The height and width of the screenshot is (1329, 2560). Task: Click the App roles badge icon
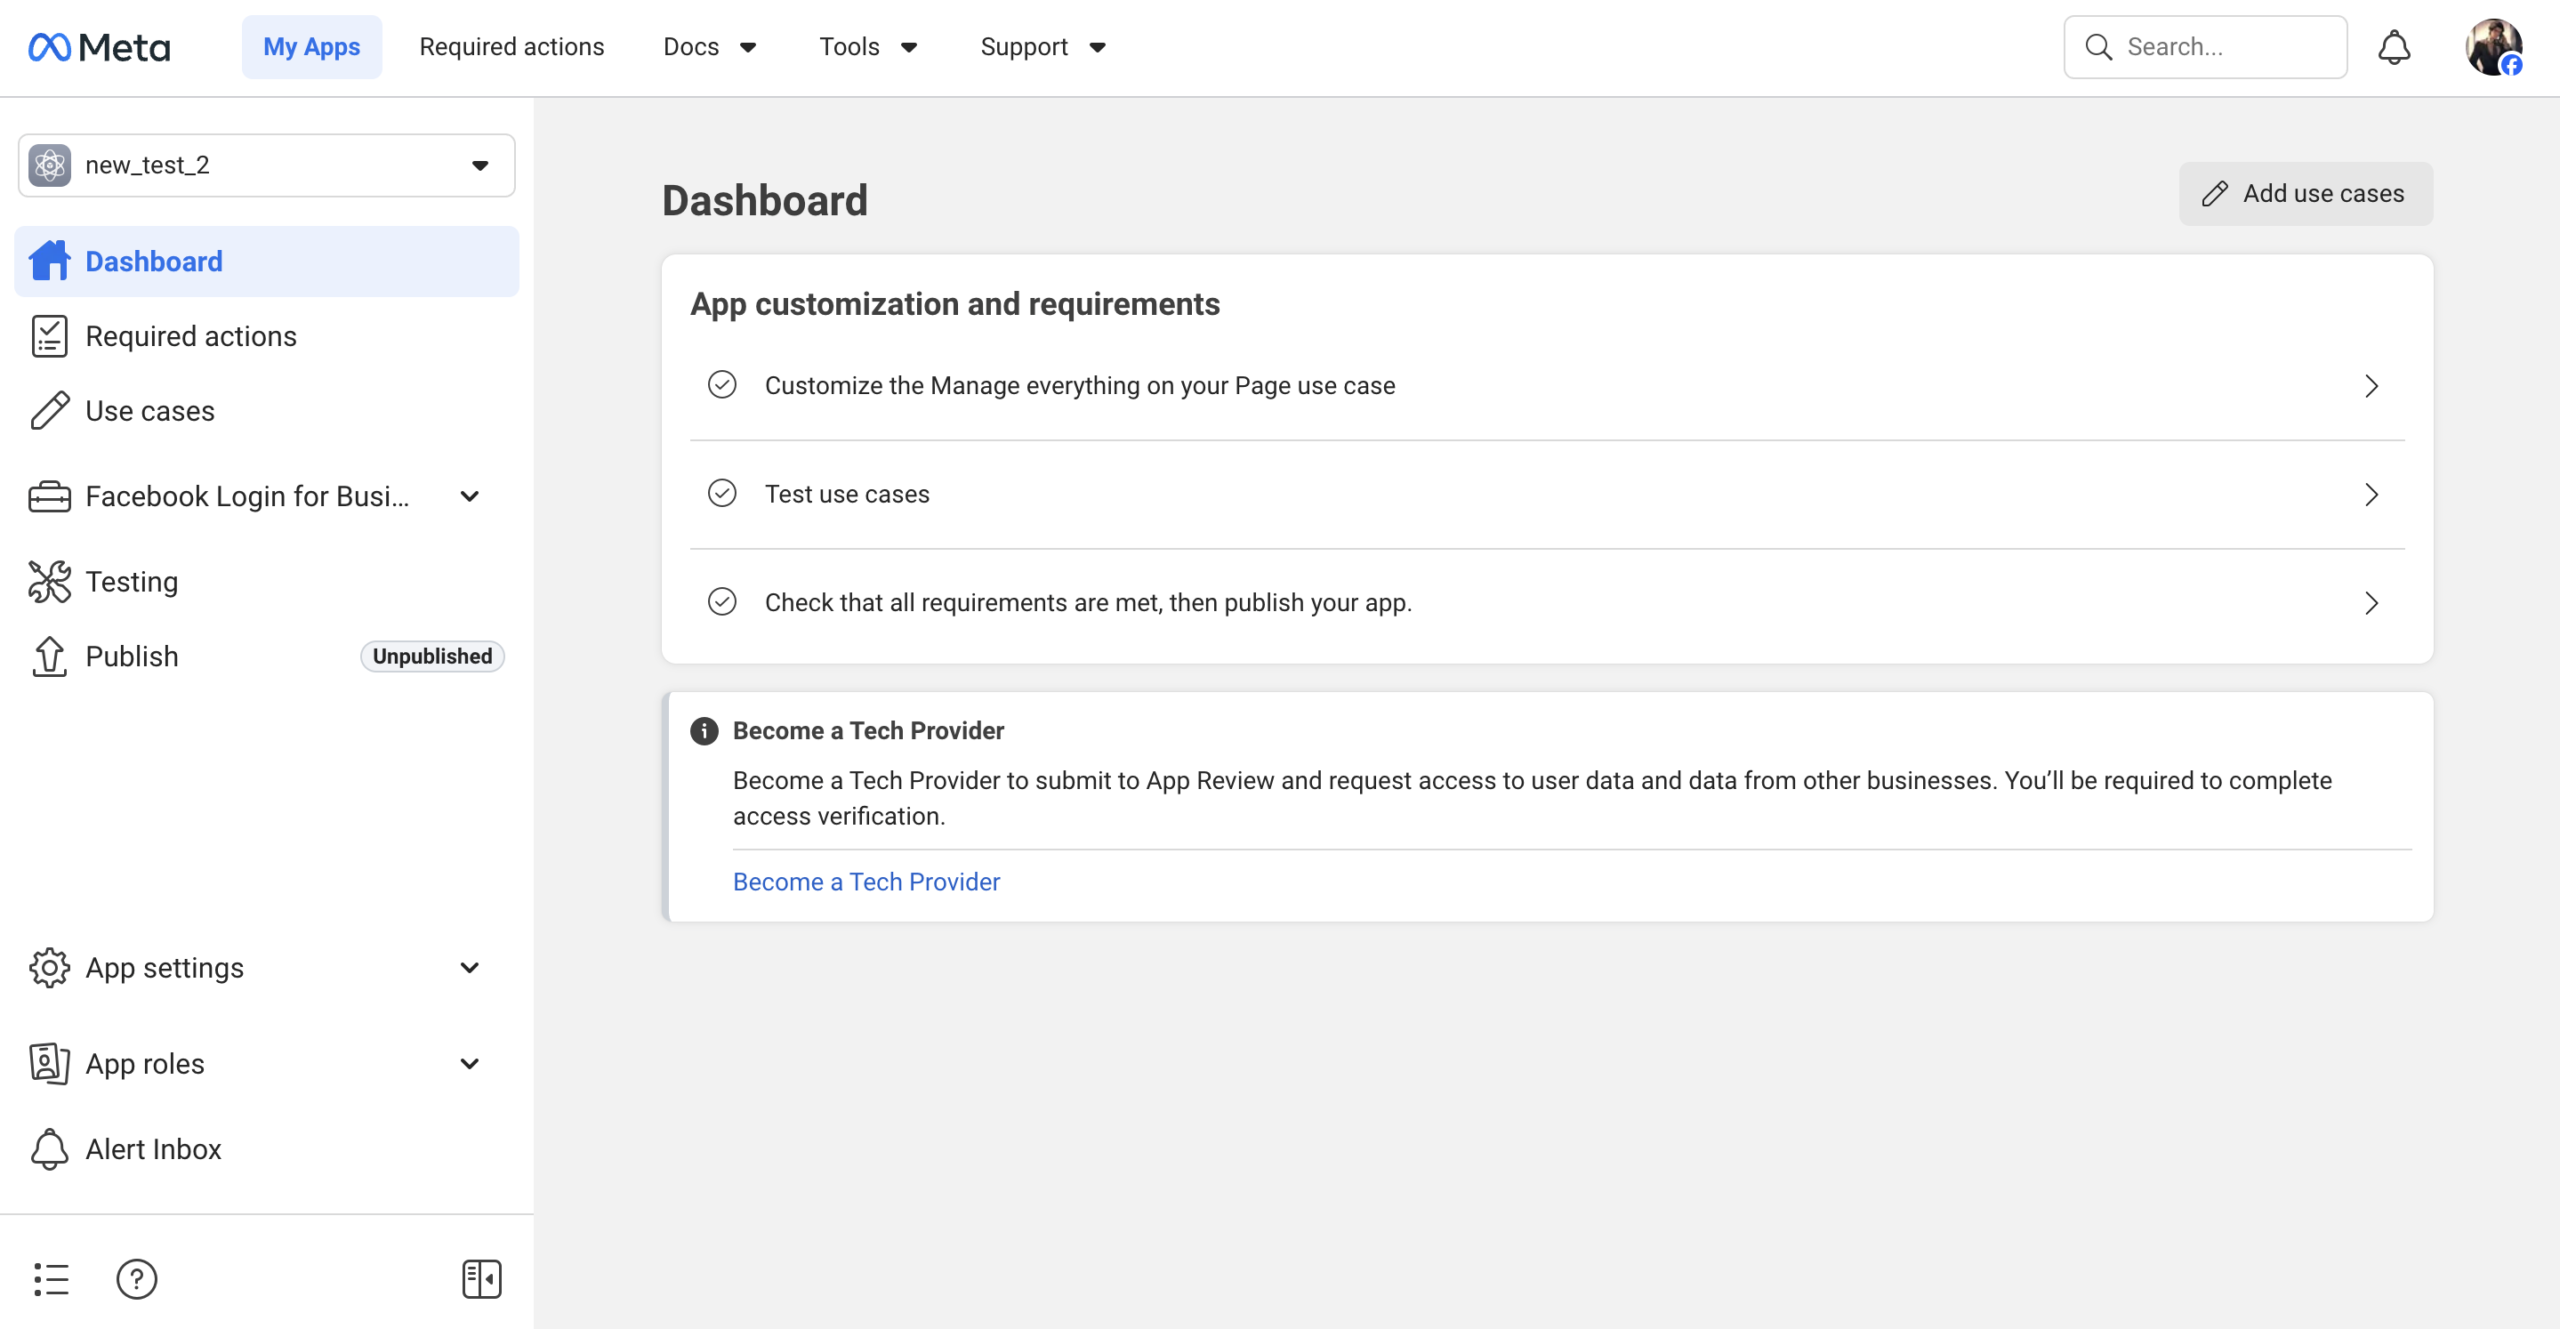click(49, 1063)
